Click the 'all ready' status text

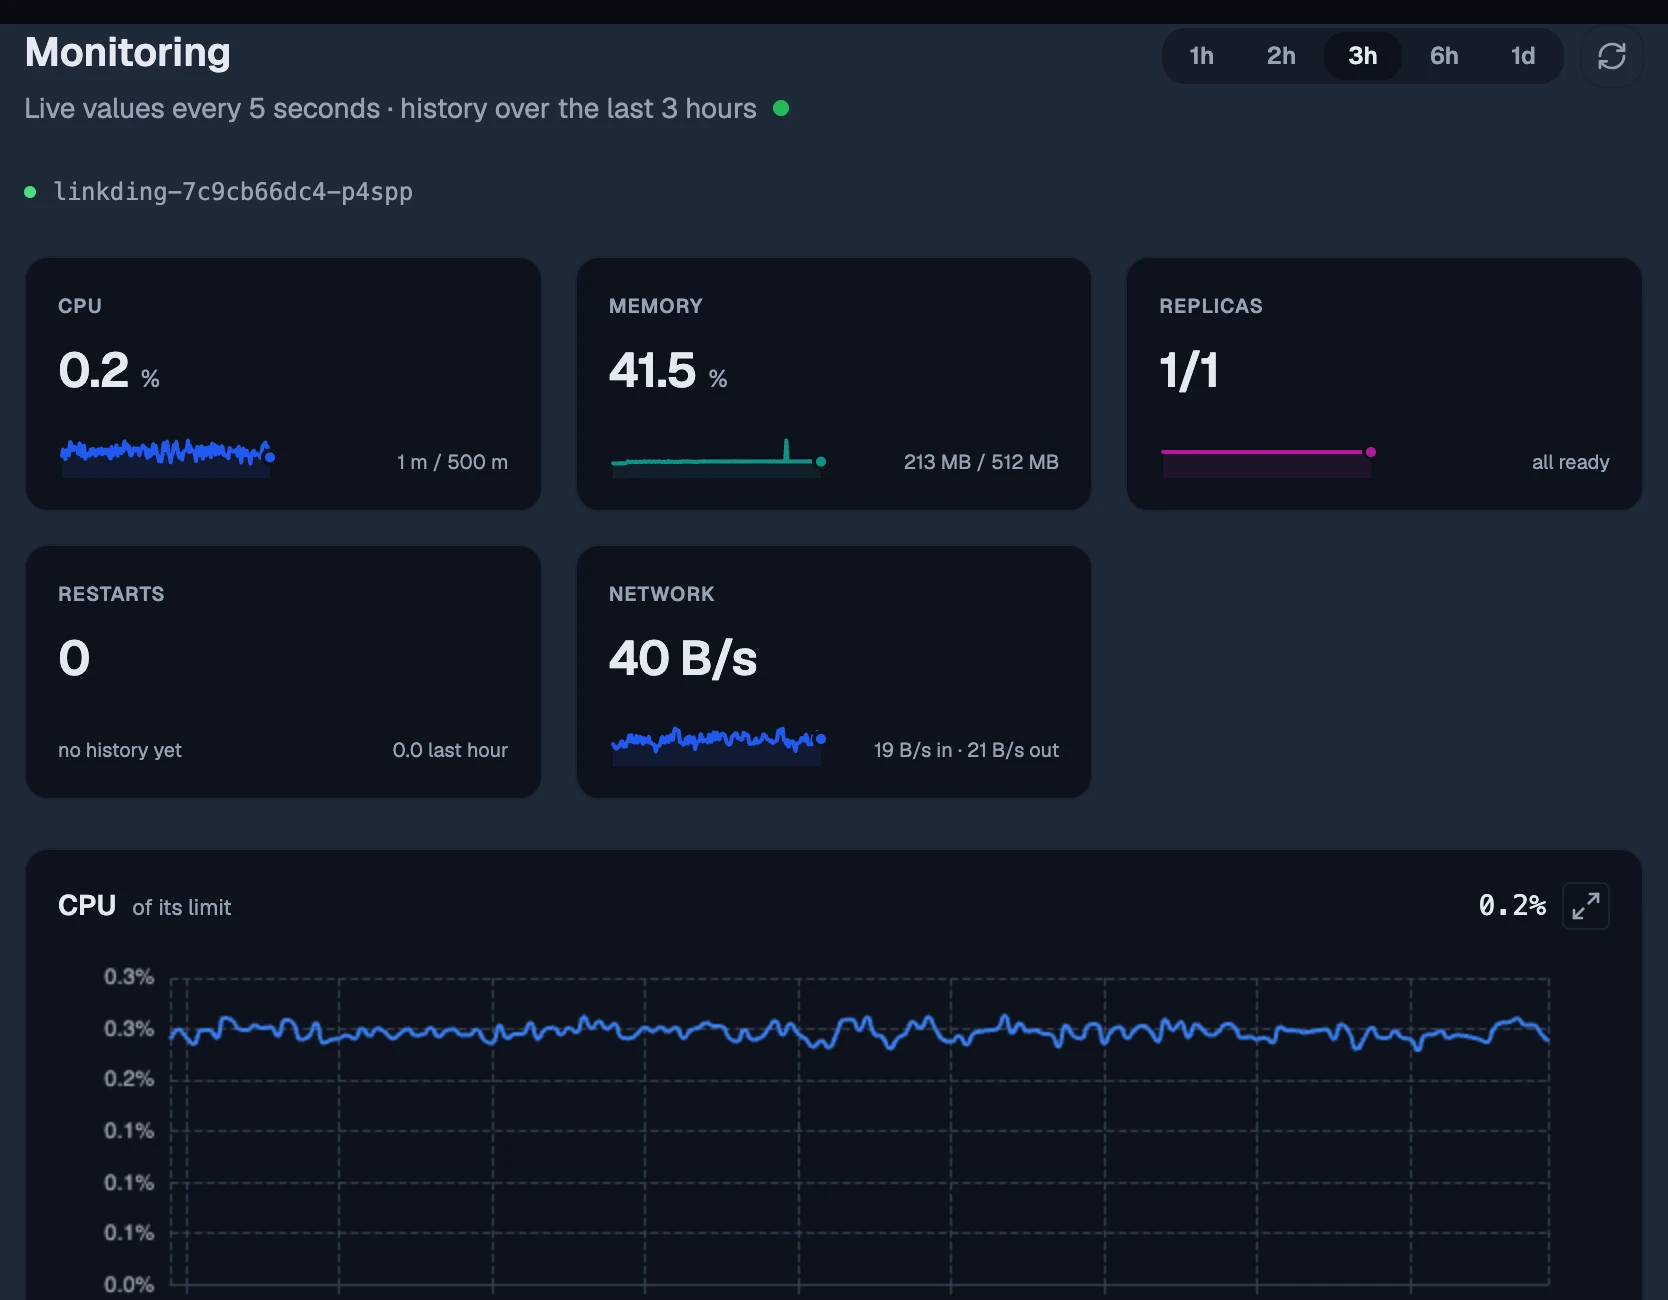pyautogui.click(x=1570, y=462)
